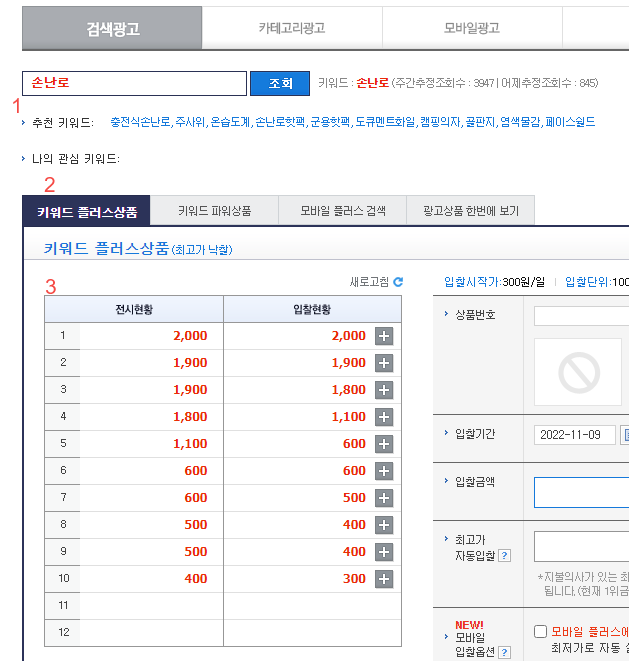Focus the 입찰금액 input field
629x661 pixels.
[x=581, y=492]
